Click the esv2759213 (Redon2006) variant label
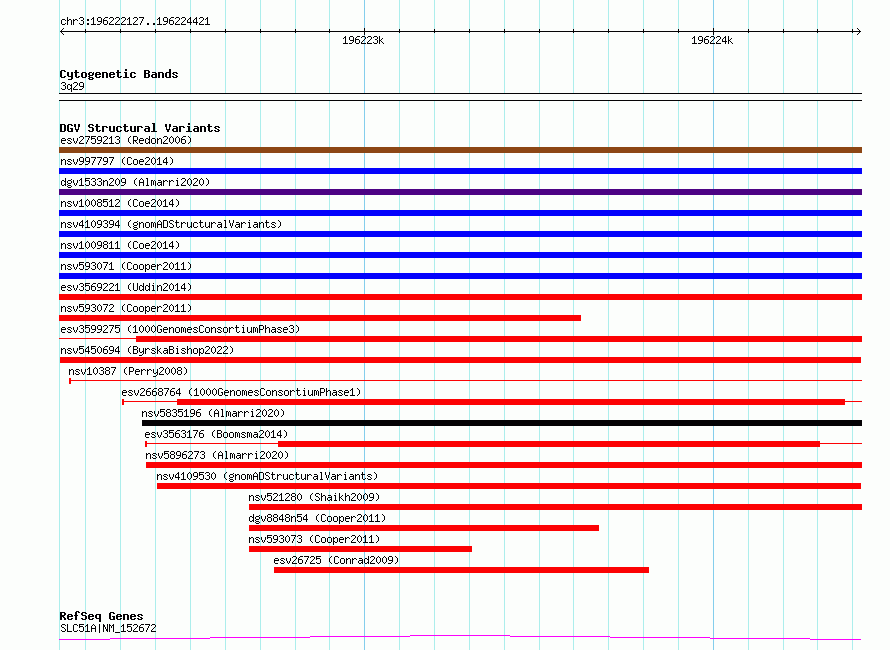Viewport: 890px width, 650px height. click(x=126, y=140)
